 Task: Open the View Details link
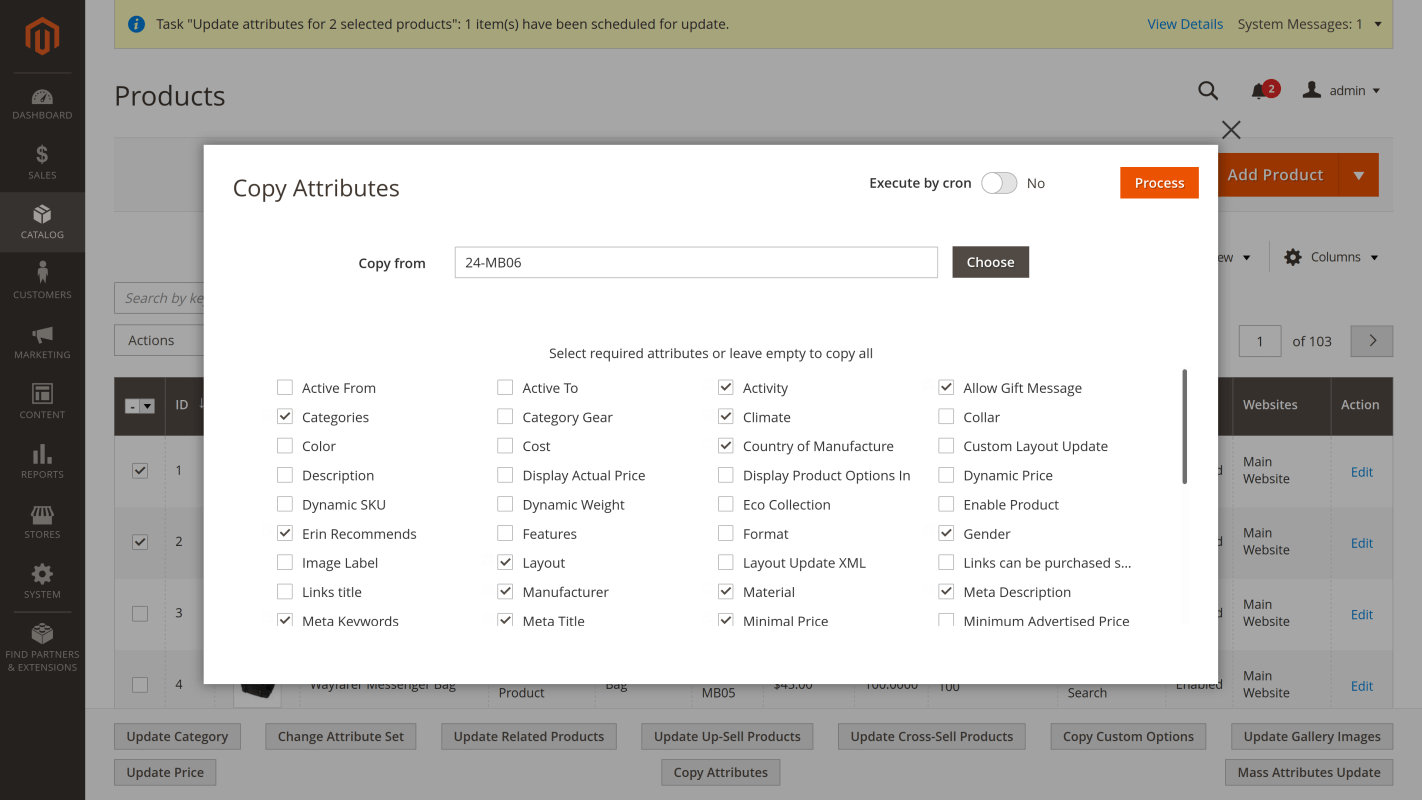(1185, 23)
